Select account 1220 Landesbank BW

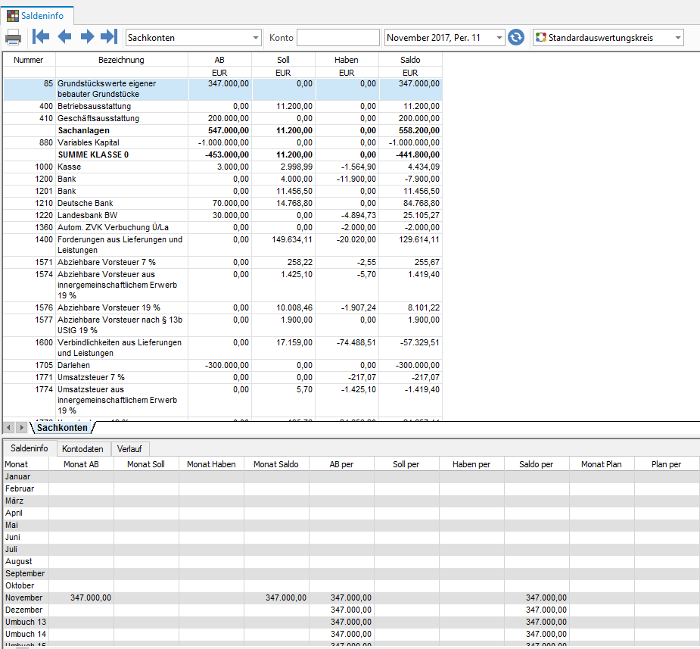pos(223,215)
